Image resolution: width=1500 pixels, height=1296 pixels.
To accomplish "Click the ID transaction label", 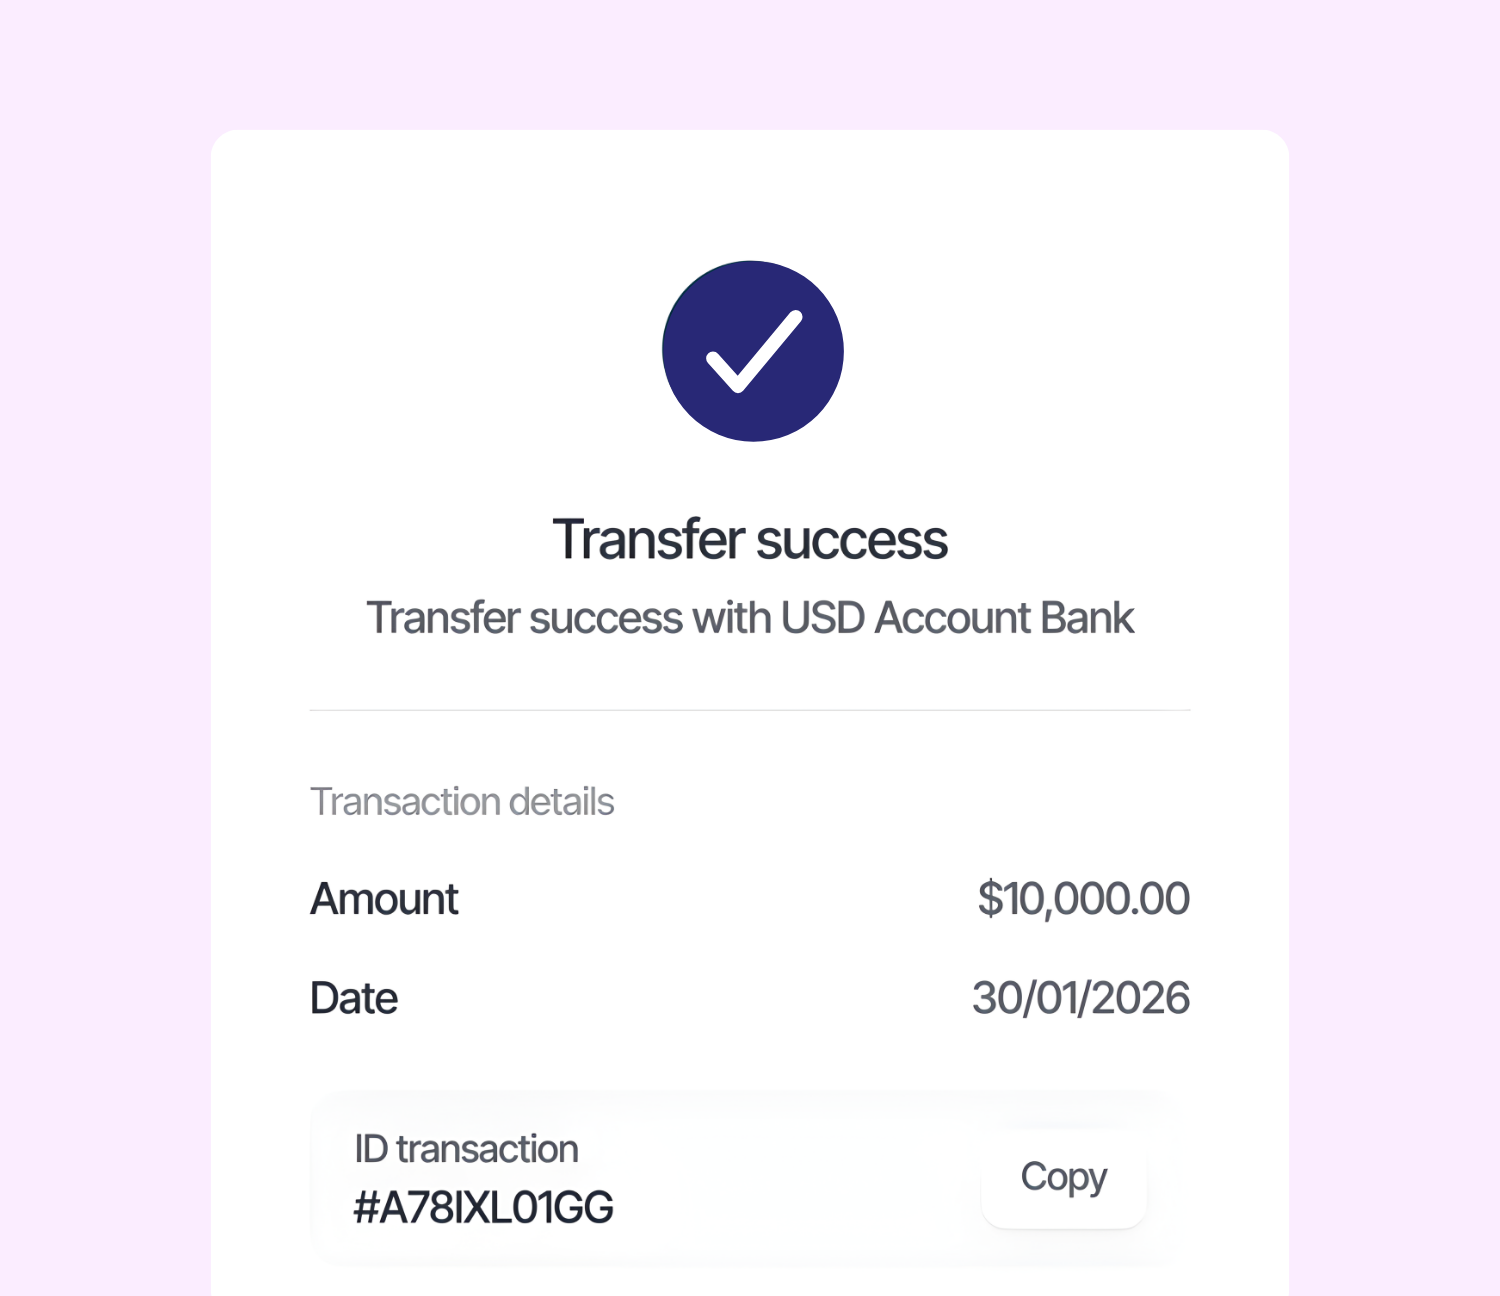I will [x=466, y=1149].
